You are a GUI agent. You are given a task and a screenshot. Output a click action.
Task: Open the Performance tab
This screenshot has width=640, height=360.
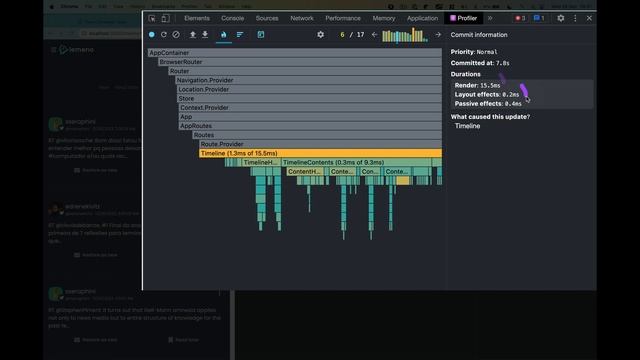343,18
